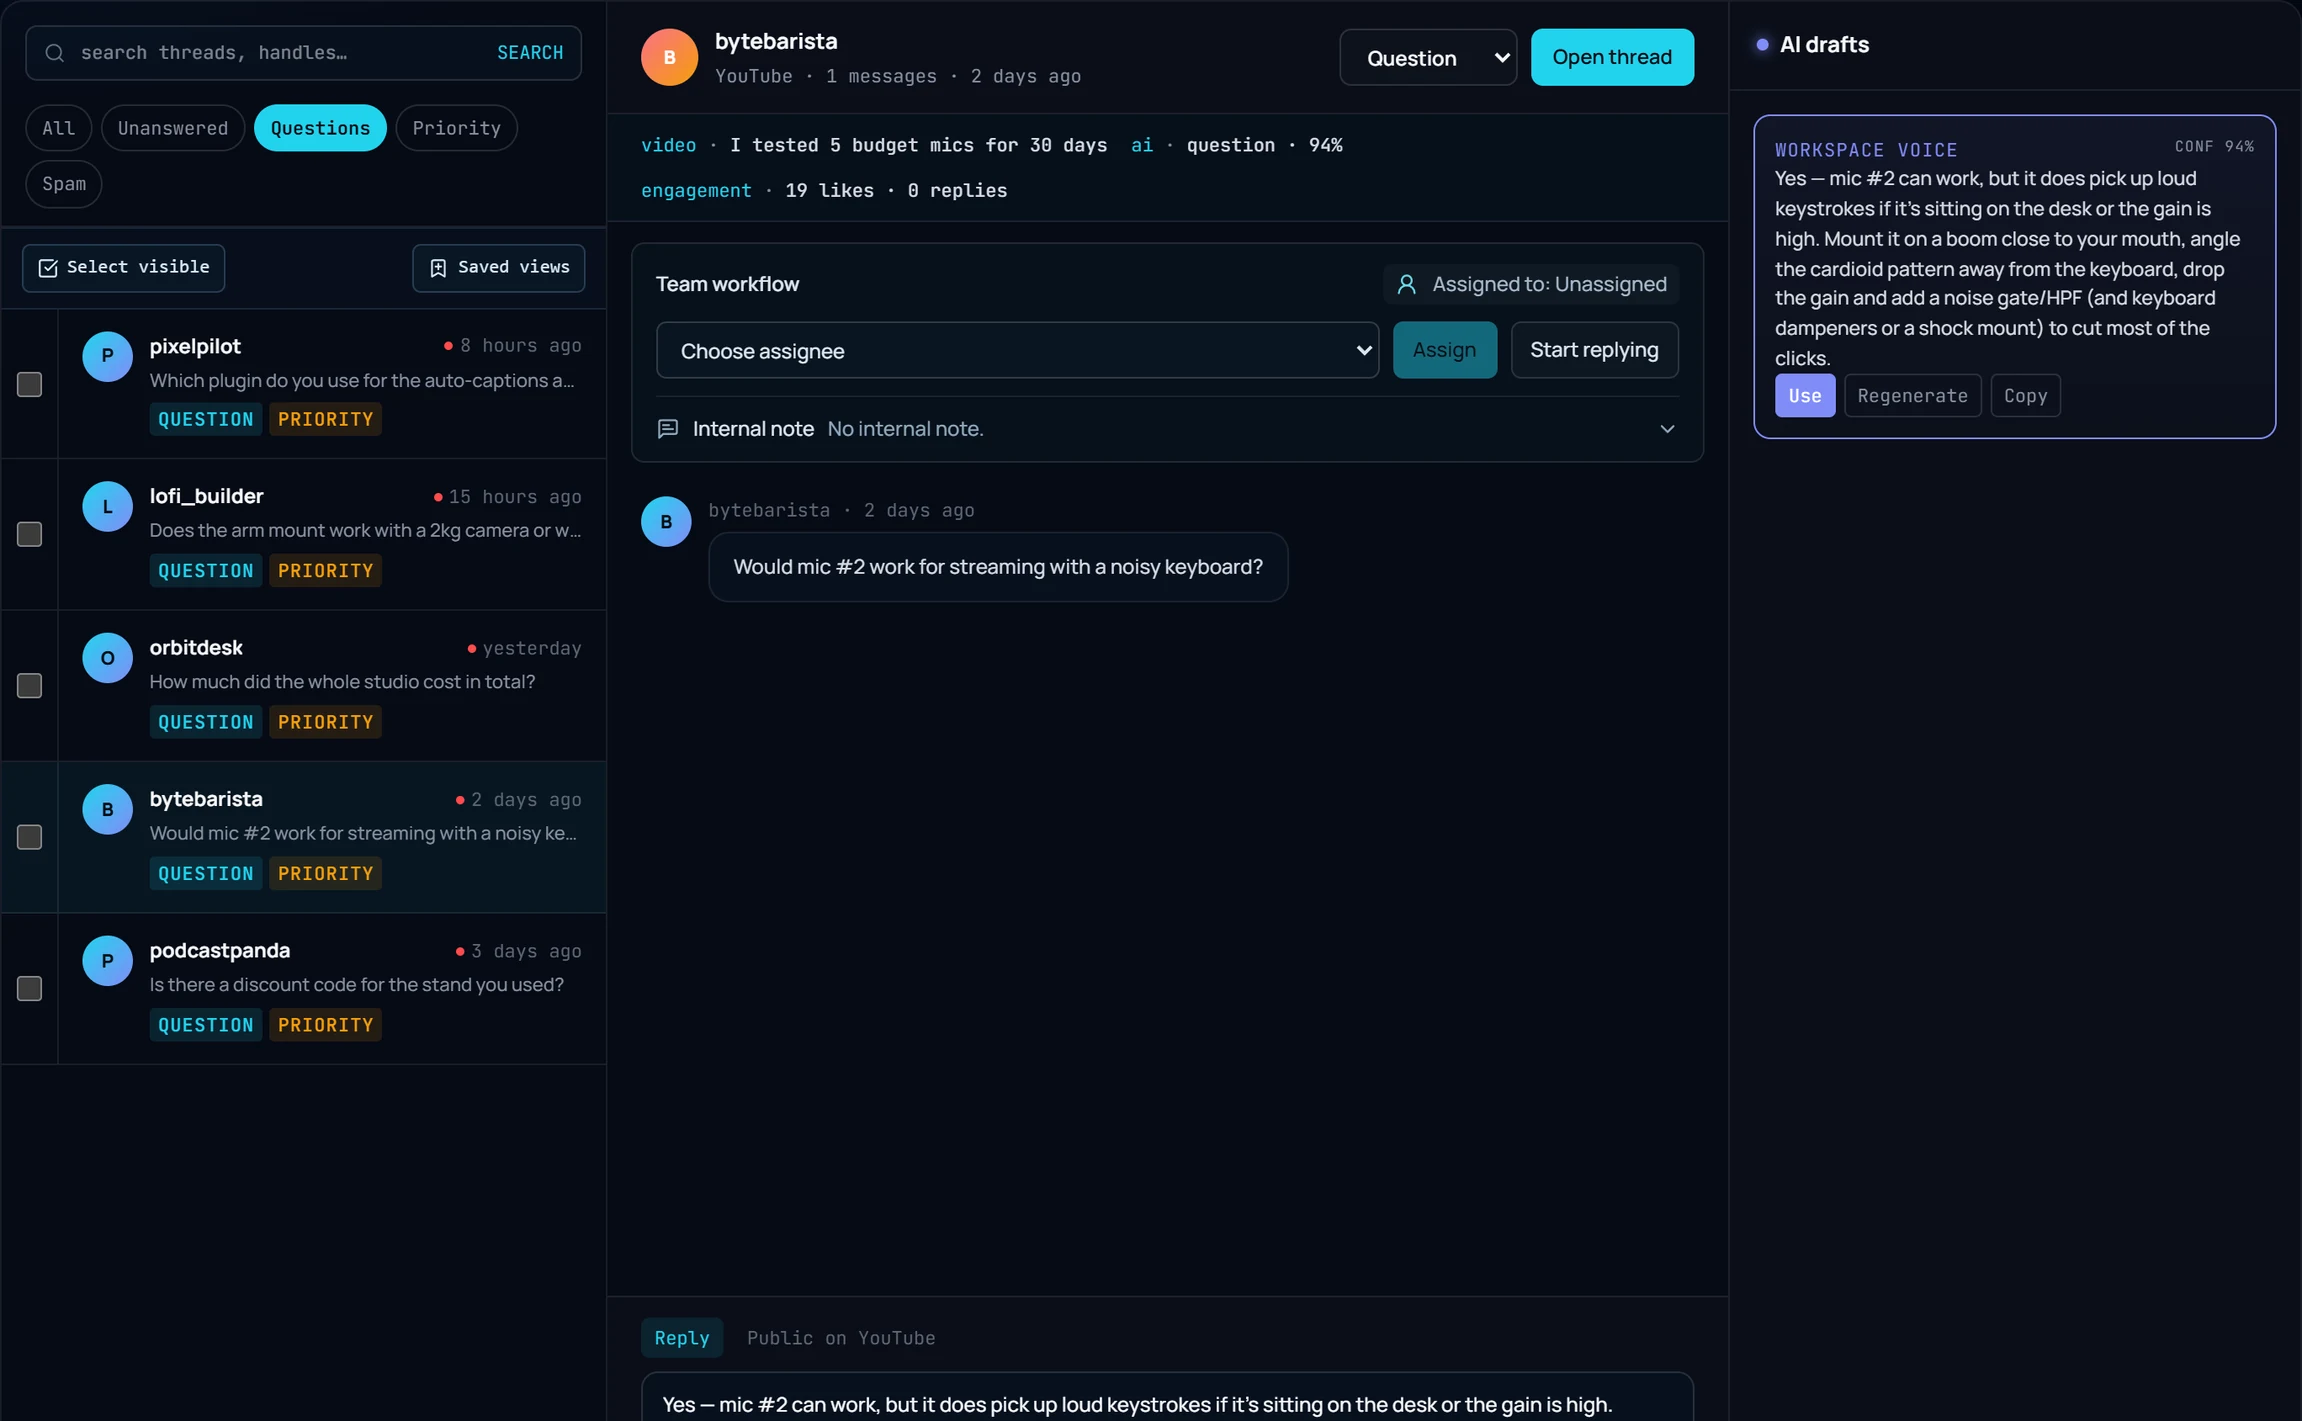Image resolution: width=2302 pixels, height=1421 pixels.
Task: Open the pixelpilot auto-captions thread
Action: tap(330, 384)
